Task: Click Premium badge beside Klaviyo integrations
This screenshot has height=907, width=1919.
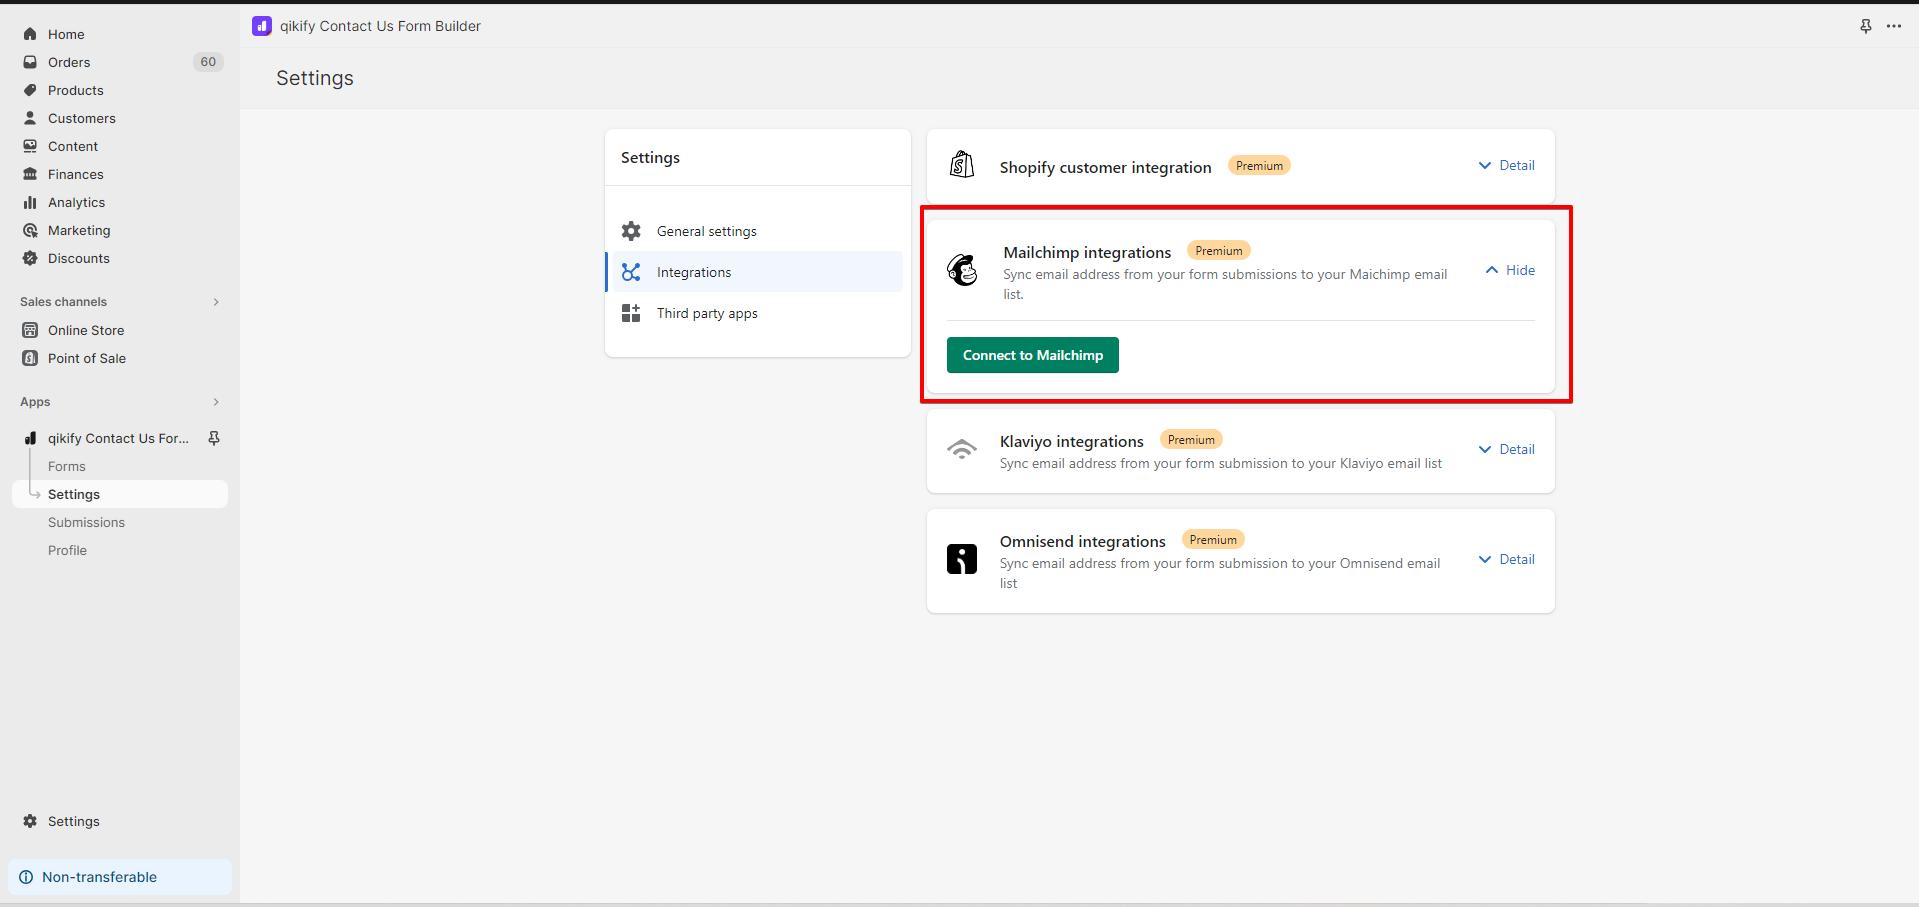Action: [1191, 440]
